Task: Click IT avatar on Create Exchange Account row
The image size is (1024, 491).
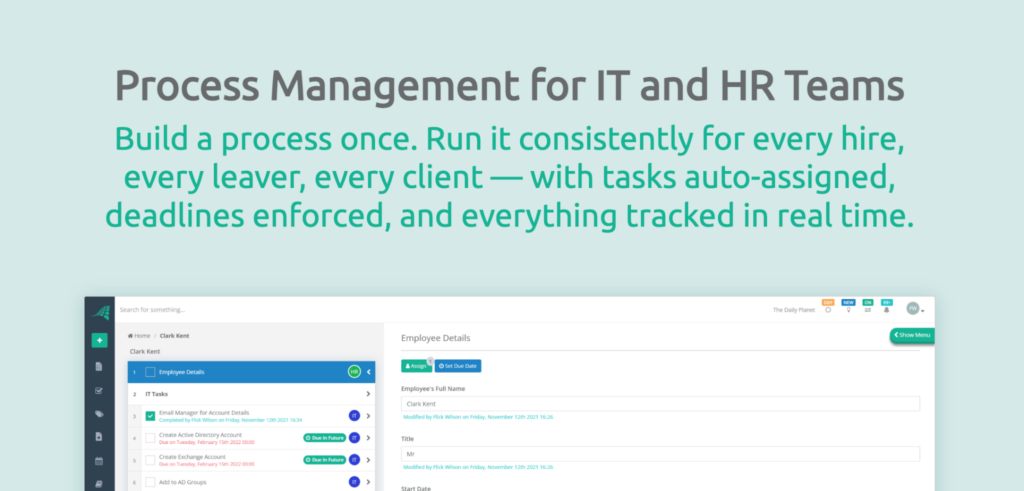Action: [355, 460]
